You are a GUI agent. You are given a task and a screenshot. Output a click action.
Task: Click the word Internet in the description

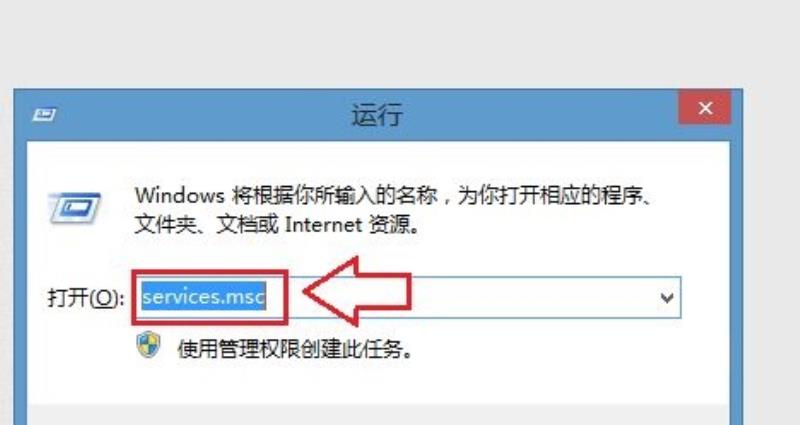coord(323,224)
